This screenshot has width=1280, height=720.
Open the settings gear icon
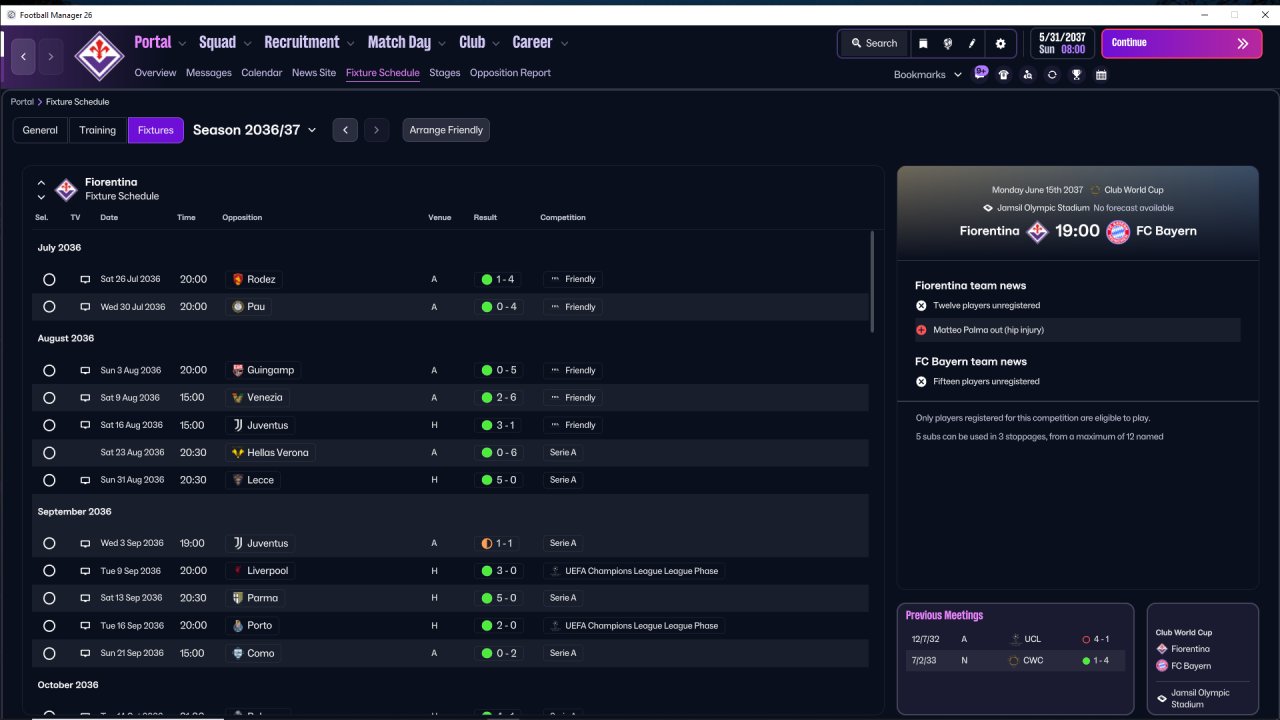(1000, 43)
